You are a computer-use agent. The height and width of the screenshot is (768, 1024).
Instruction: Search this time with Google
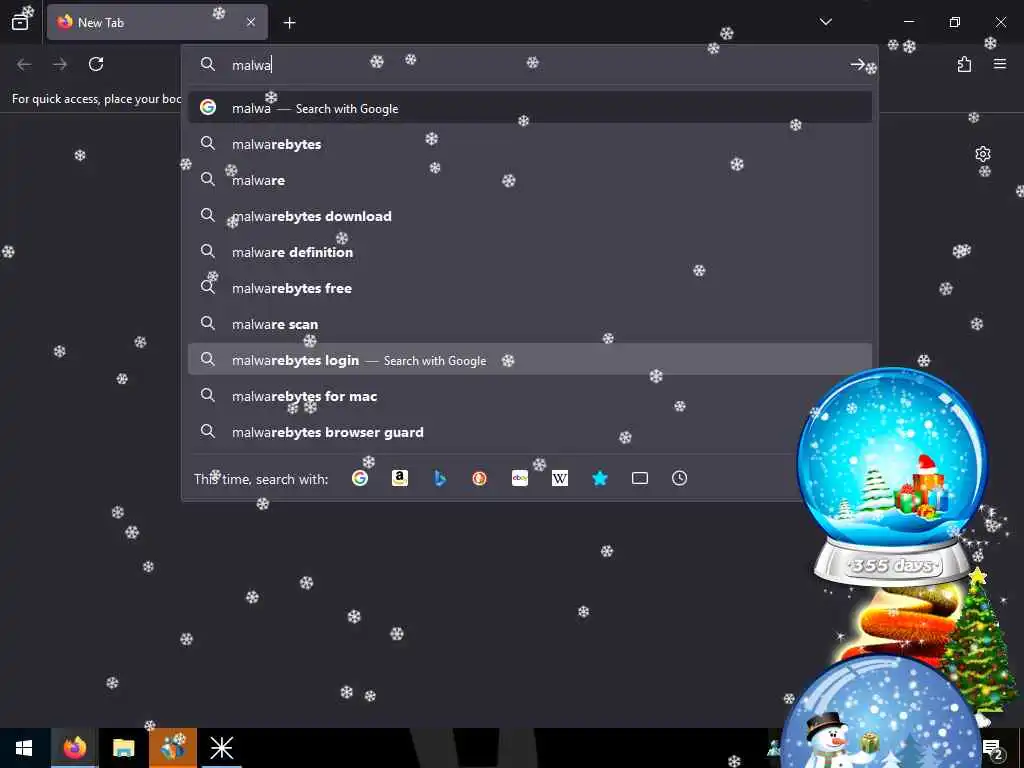[x=360, y=478]
